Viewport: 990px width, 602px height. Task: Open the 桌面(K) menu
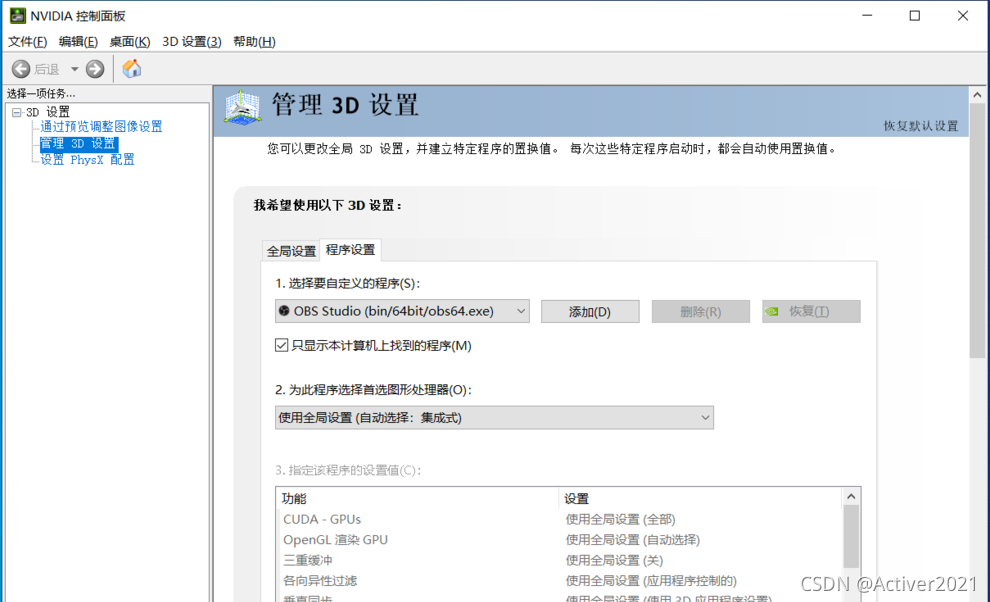click(x=129, y=42)
